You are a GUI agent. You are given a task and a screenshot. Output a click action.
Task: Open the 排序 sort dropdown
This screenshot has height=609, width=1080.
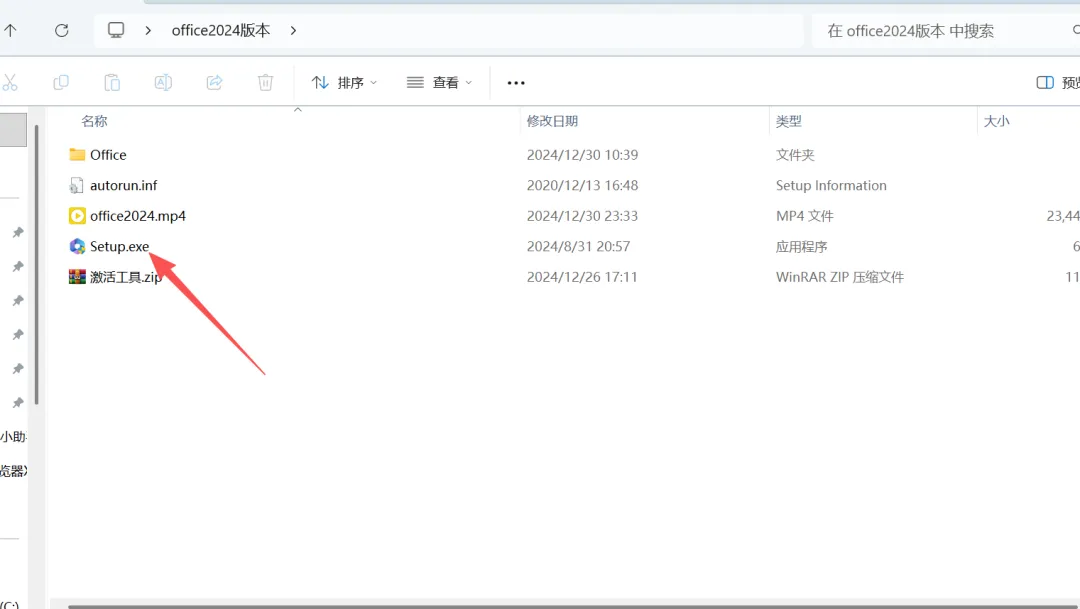click(x=344, y=83)
